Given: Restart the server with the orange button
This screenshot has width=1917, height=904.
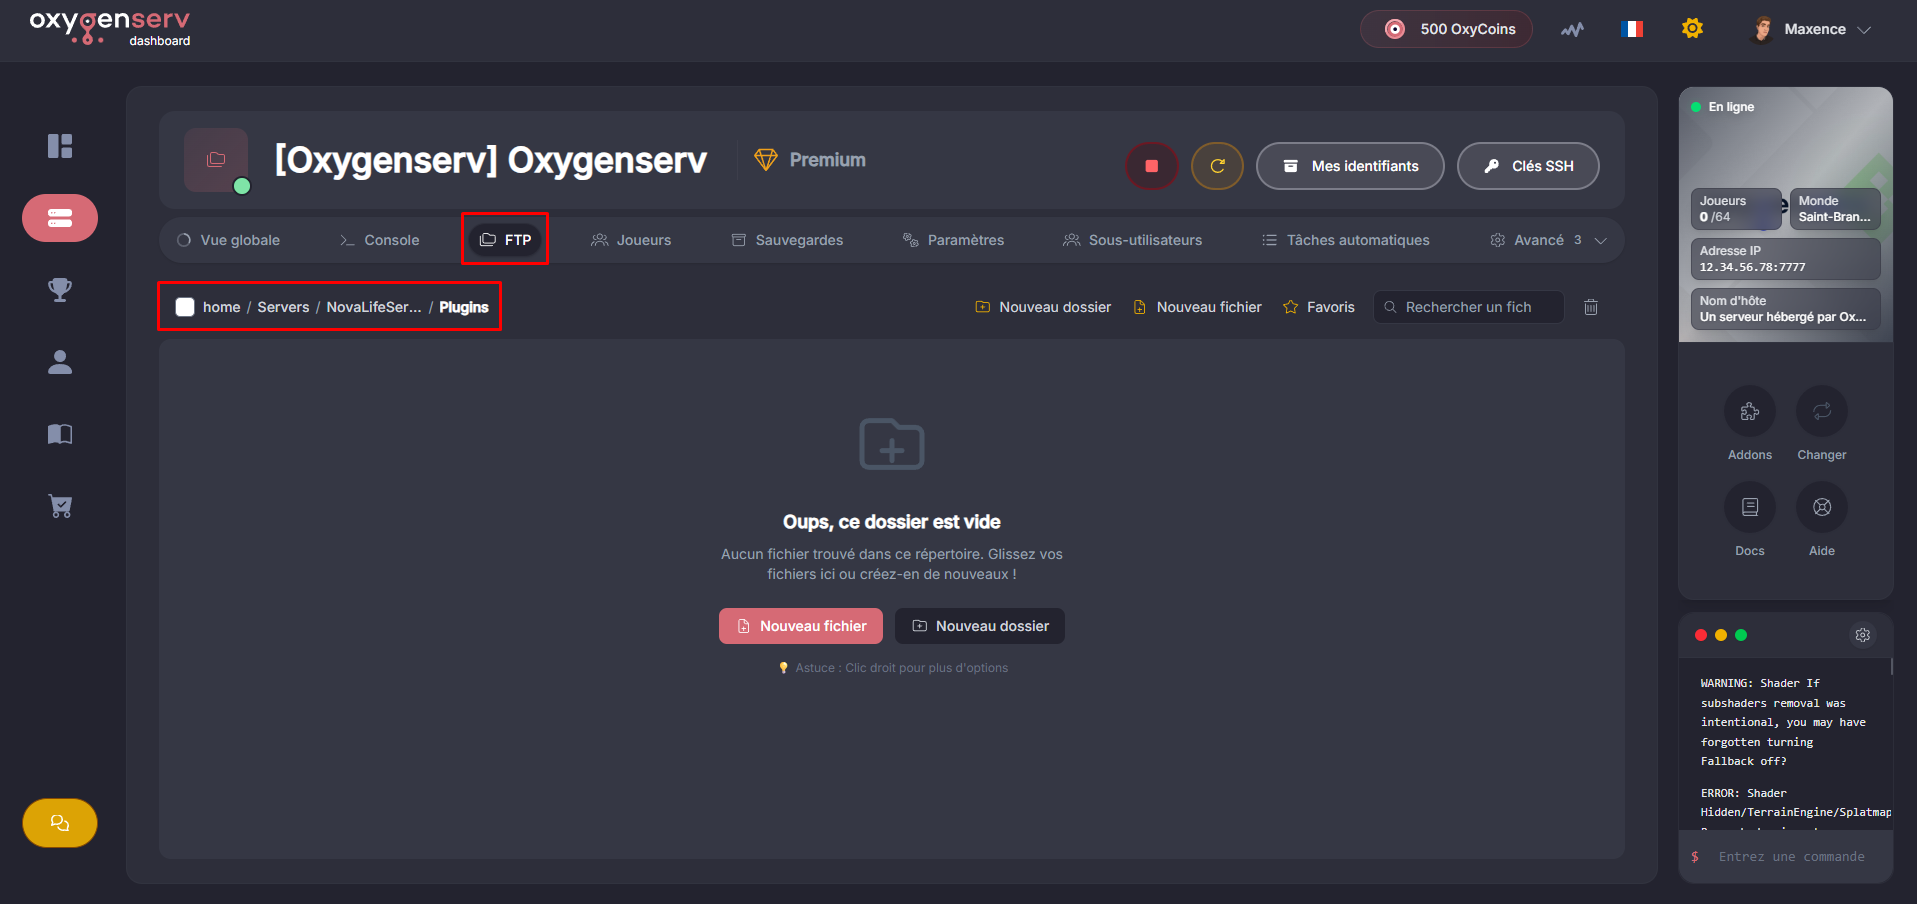Looking at the screenshot, I should 1217,166.
